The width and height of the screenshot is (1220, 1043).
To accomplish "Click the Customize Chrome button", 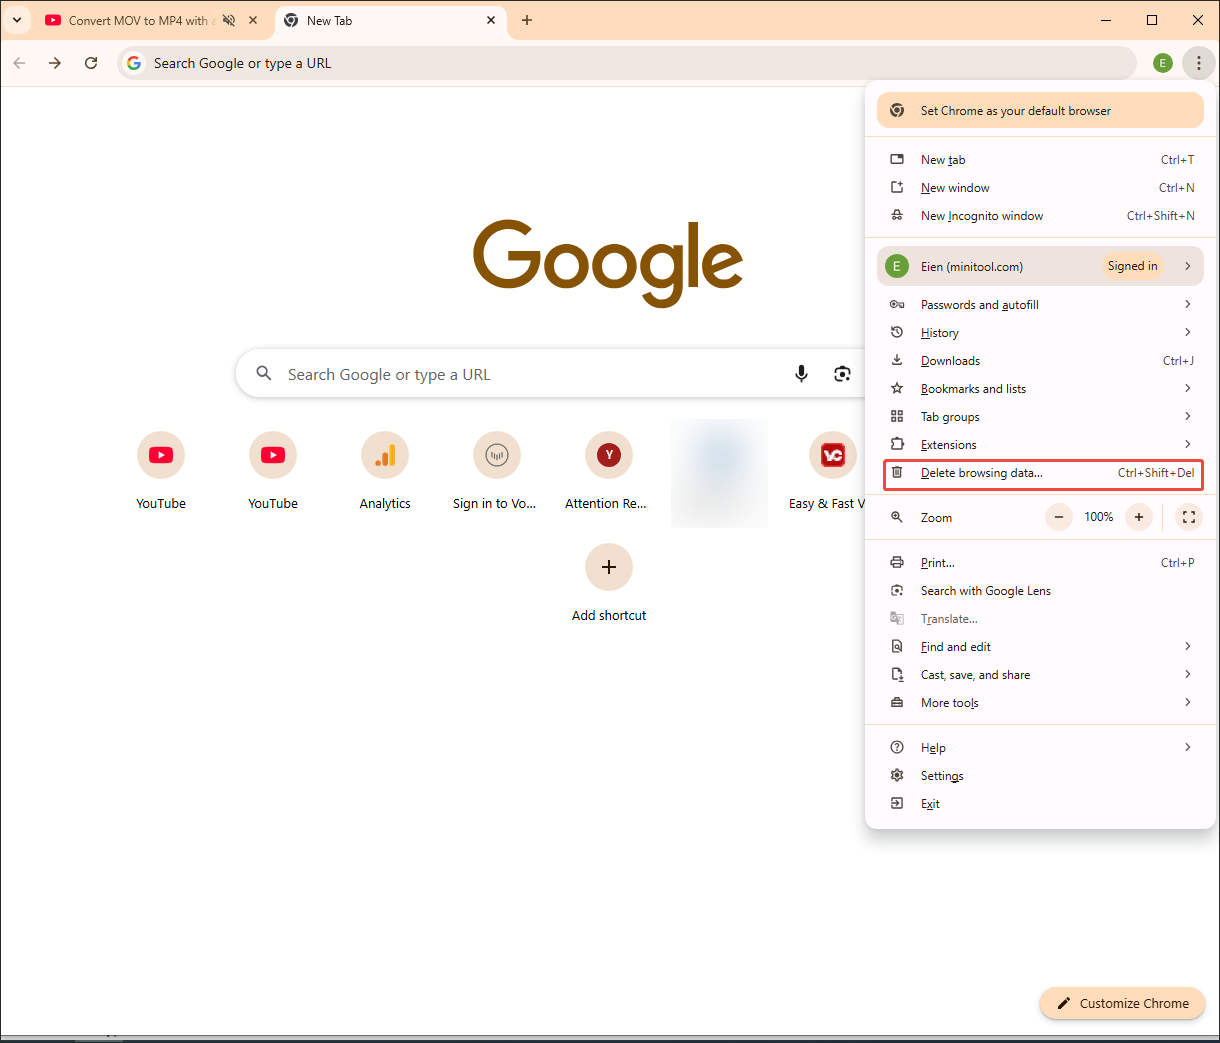I will point(1122,1003).
